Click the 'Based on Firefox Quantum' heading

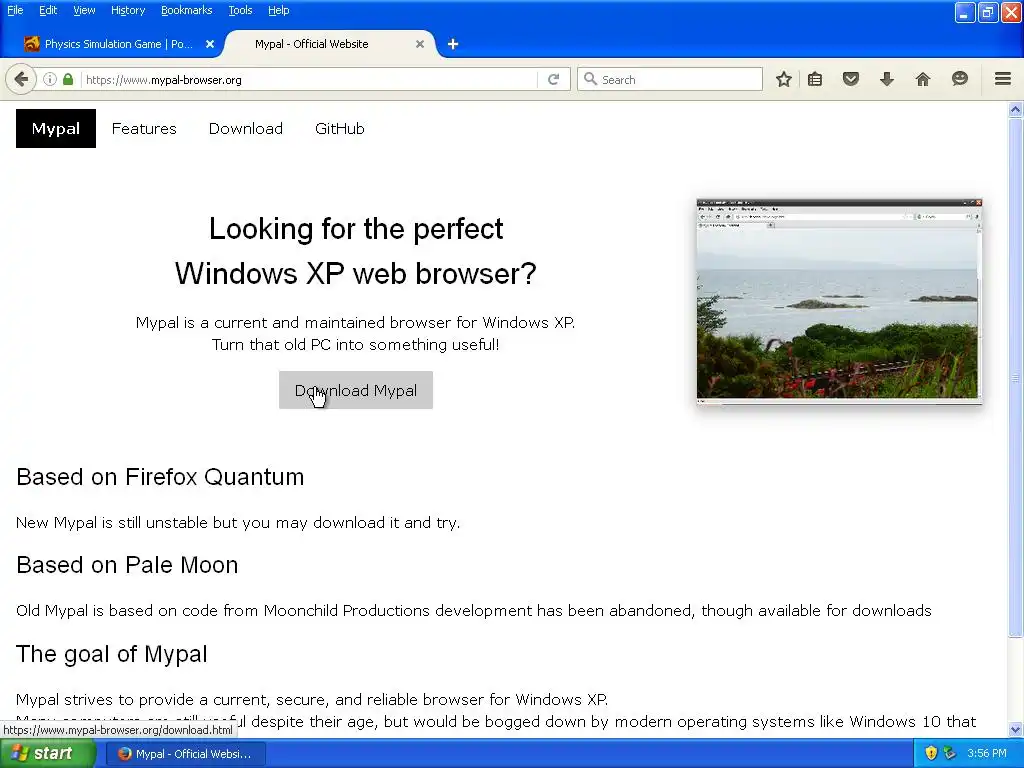(160, 477)
